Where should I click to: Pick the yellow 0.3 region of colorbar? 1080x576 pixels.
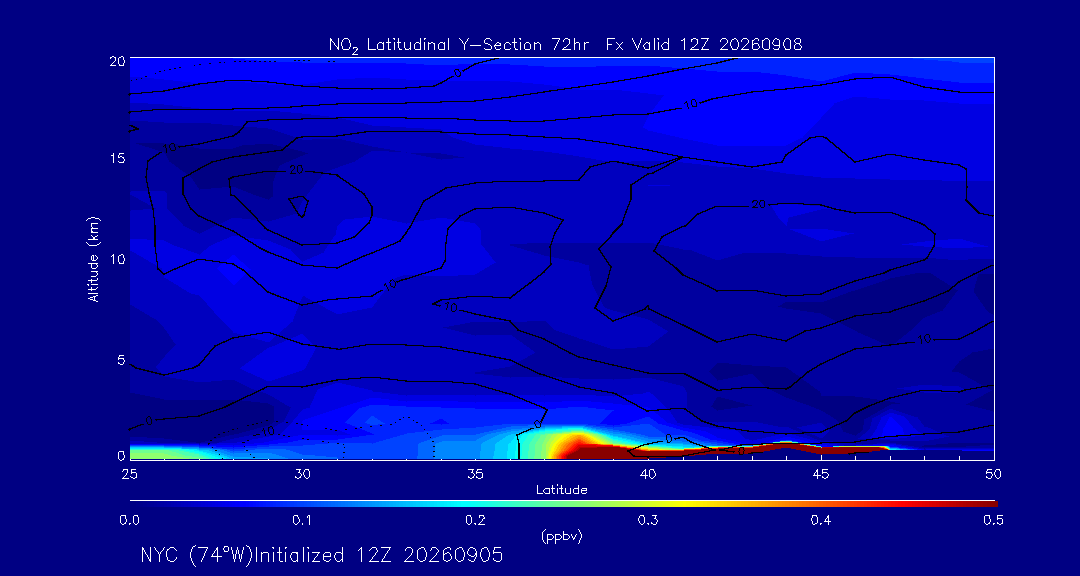click(649, 505)
